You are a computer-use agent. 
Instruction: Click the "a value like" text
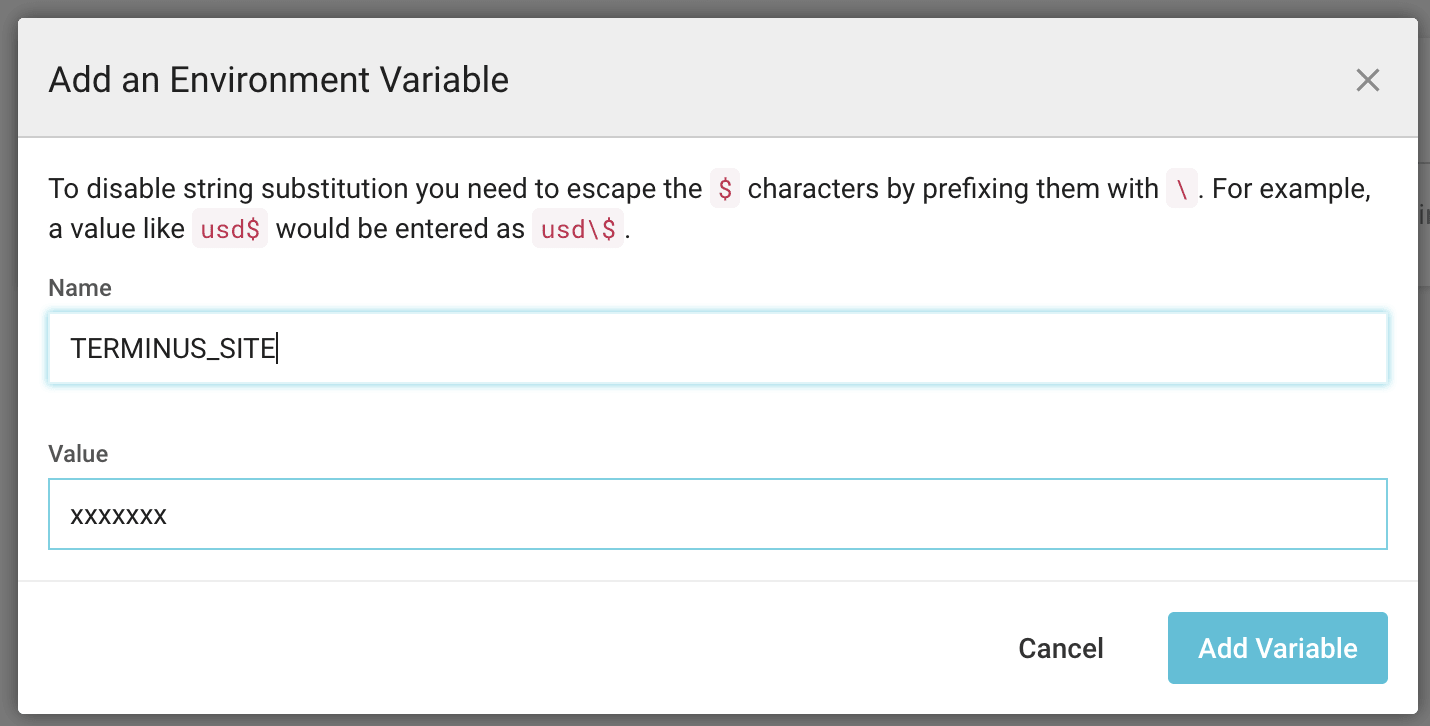[x=116, y=229]
